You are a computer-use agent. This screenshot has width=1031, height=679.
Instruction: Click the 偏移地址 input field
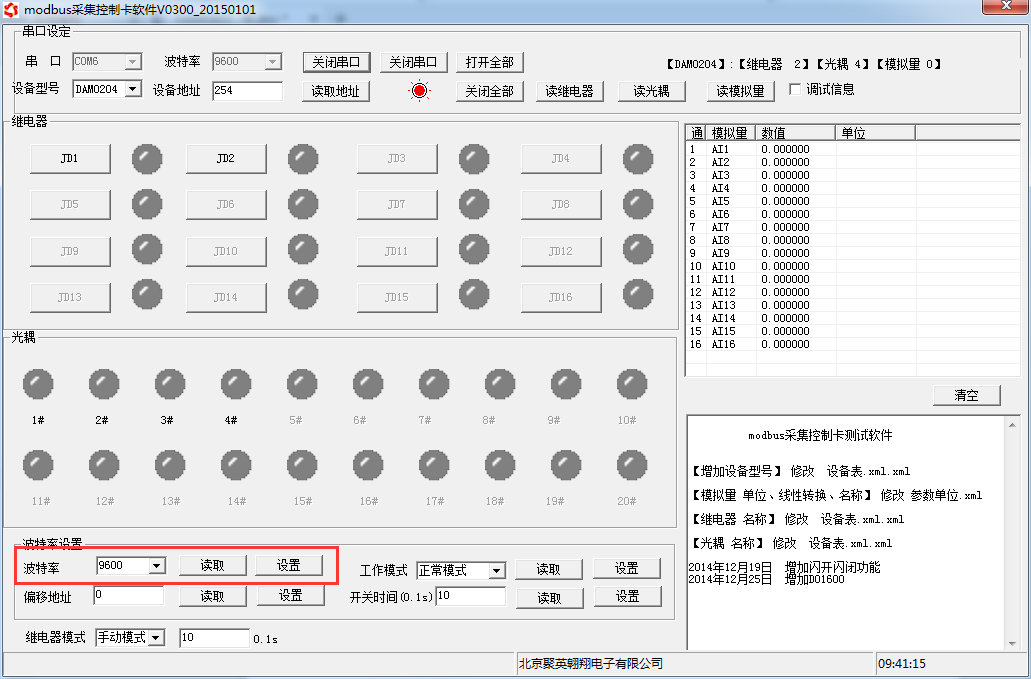[x=129, y=596]
